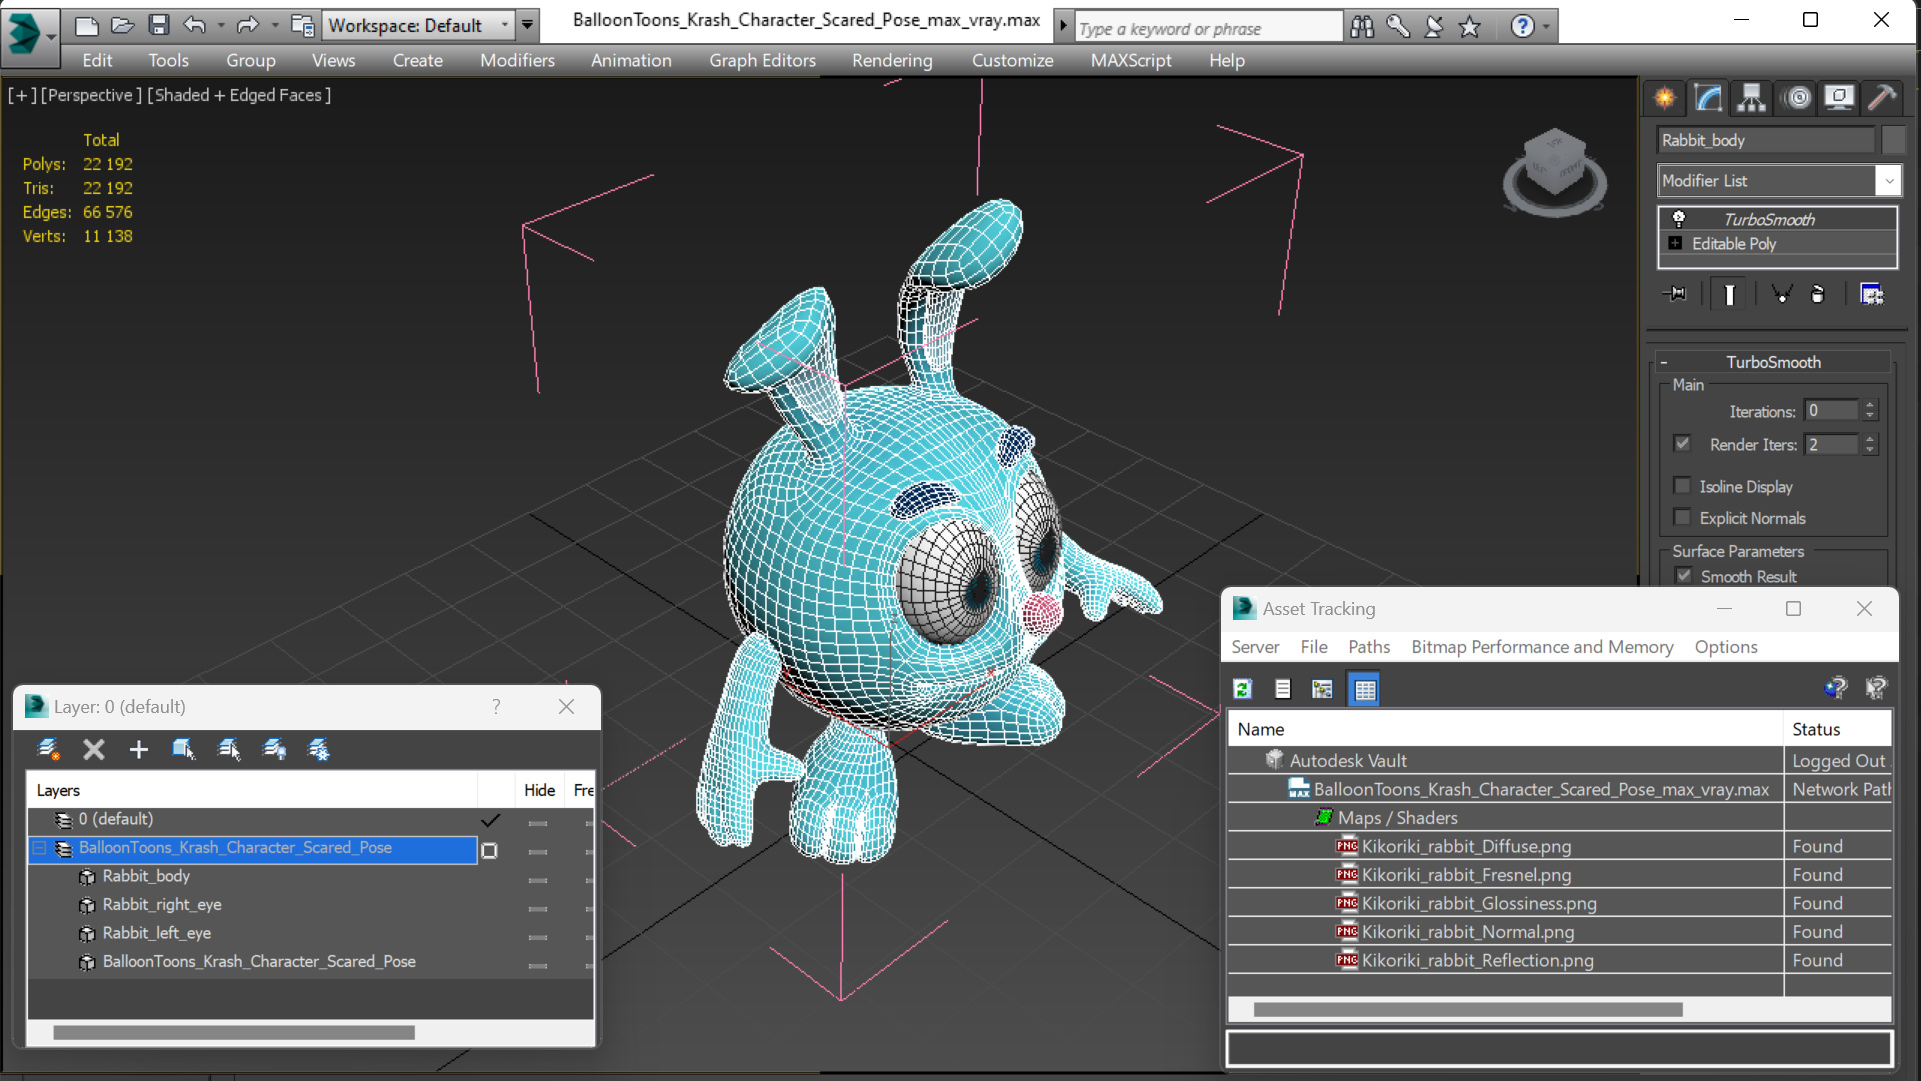The height and width of the screenshot is (1081, 1921).
Task: Click the star favorites icon in title bar
Action: pyautogui.click(x=1469, y=27)
